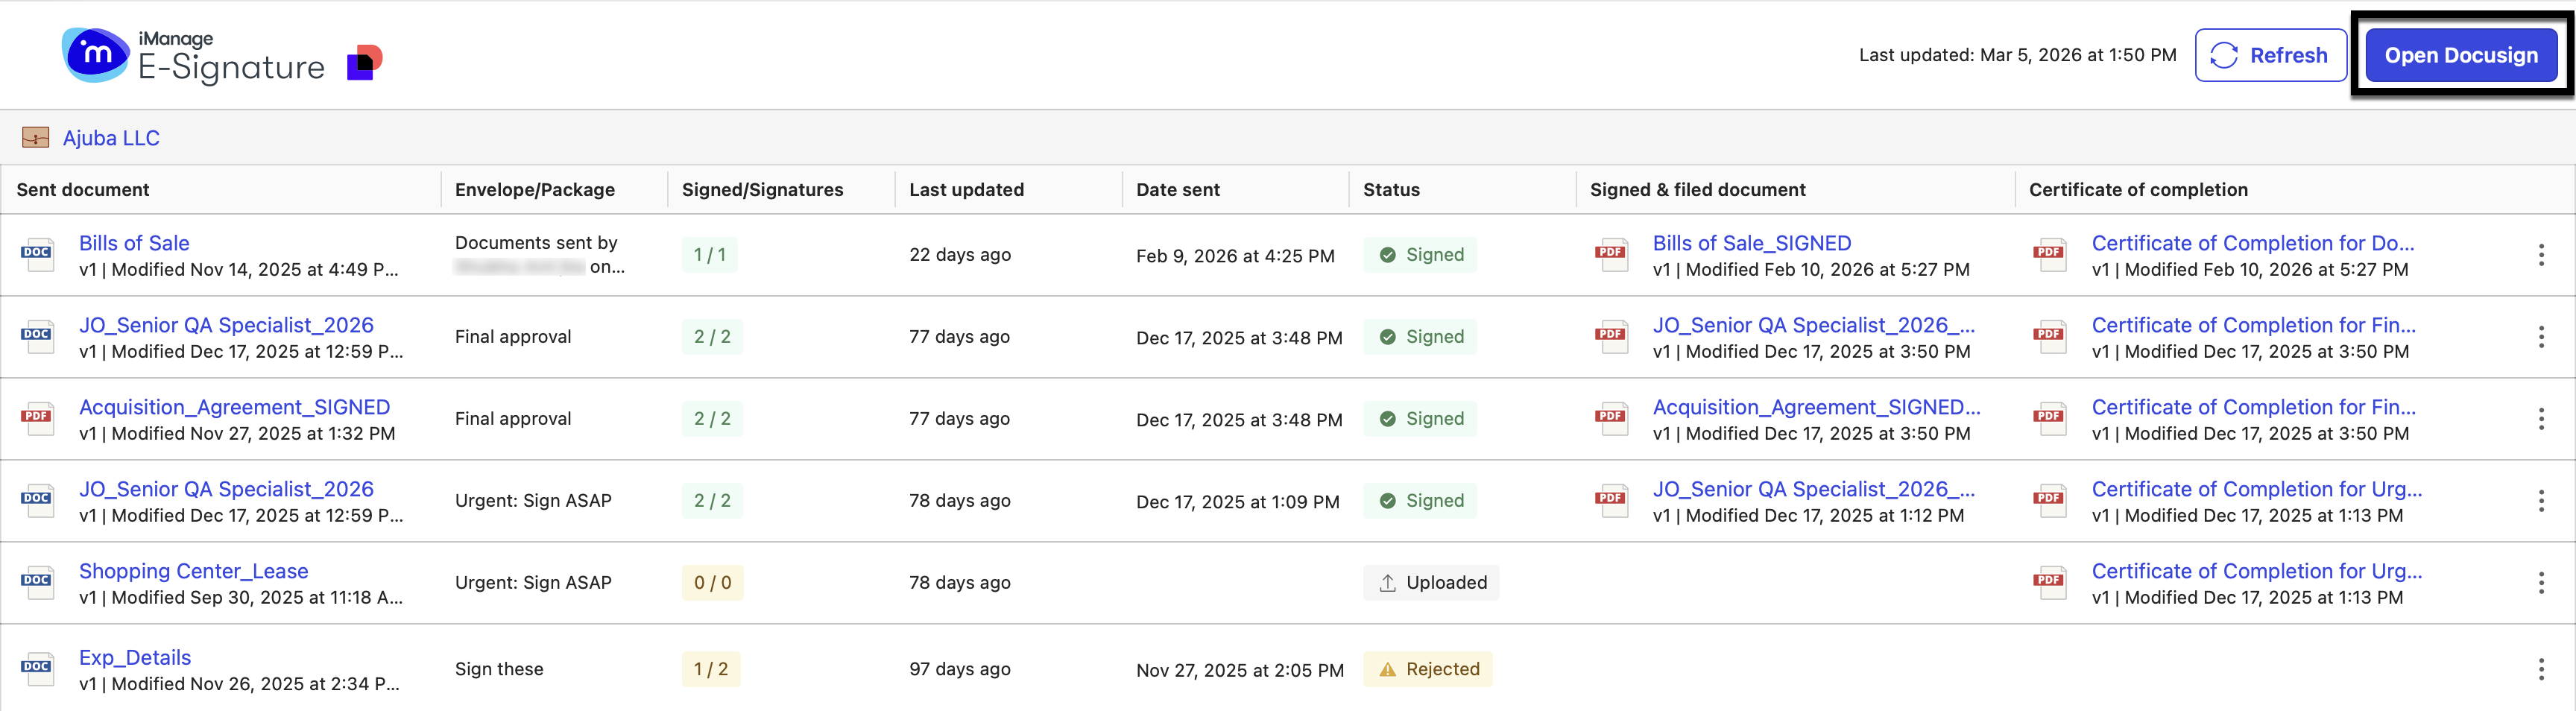This screenshot has height=711, width=2576.
Task: Click PDF icon beside Bills of Sale_SIGNED
Action: pyautogui.click(x=1611, y=255)
